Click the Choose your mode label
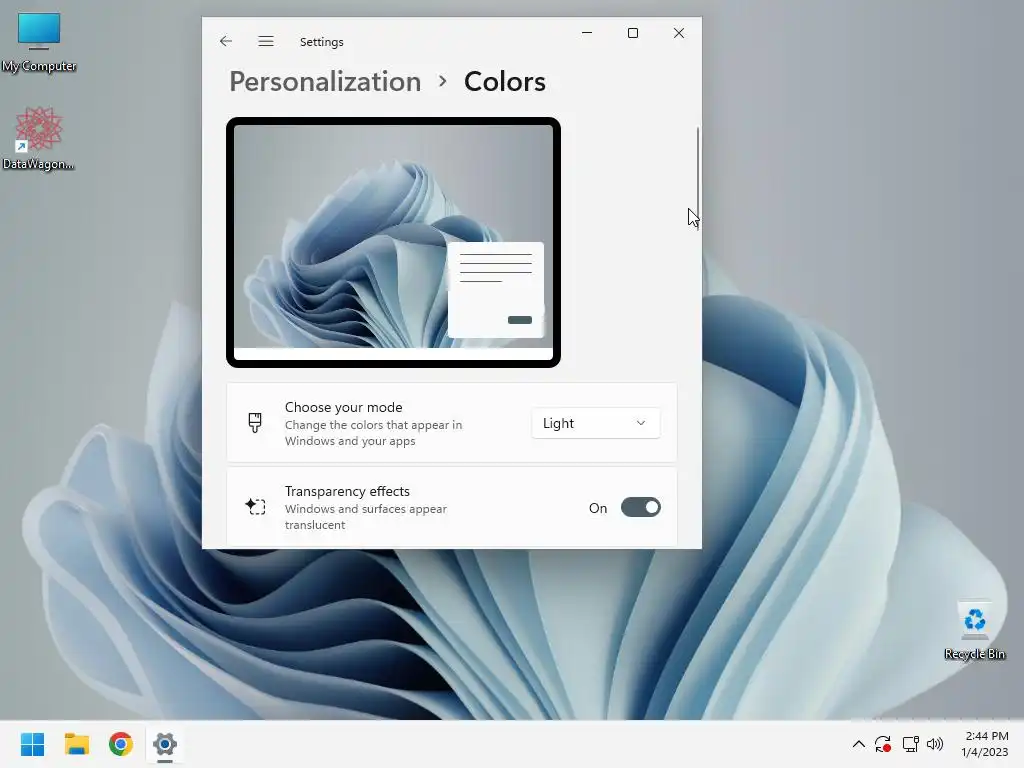The image size is (1024, 768). tap(344, 407)
